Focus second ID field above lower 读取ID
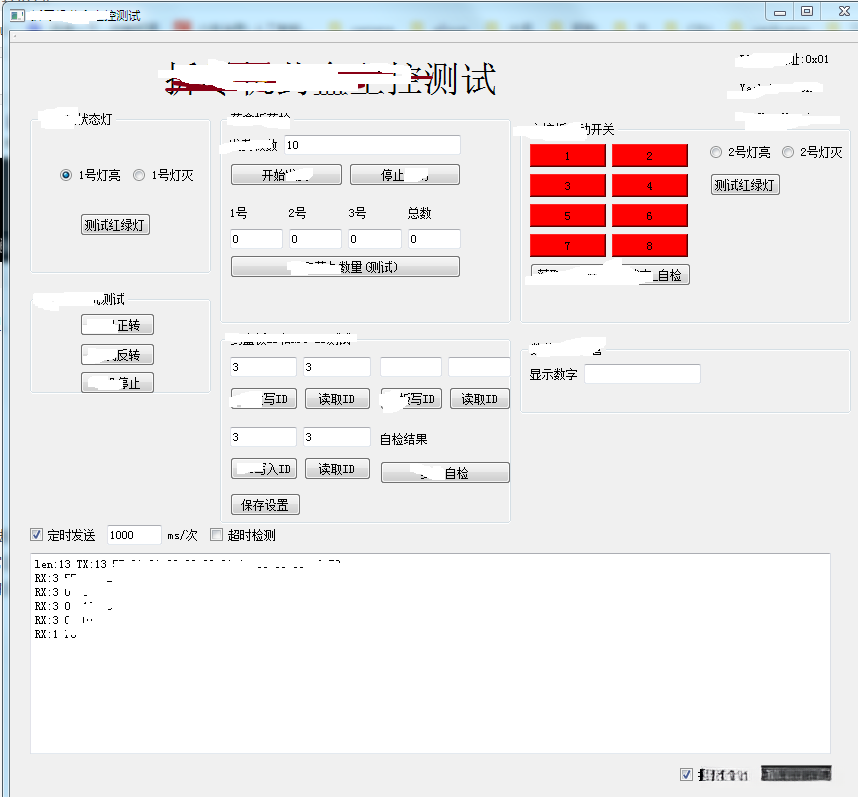 pos(337,437)
